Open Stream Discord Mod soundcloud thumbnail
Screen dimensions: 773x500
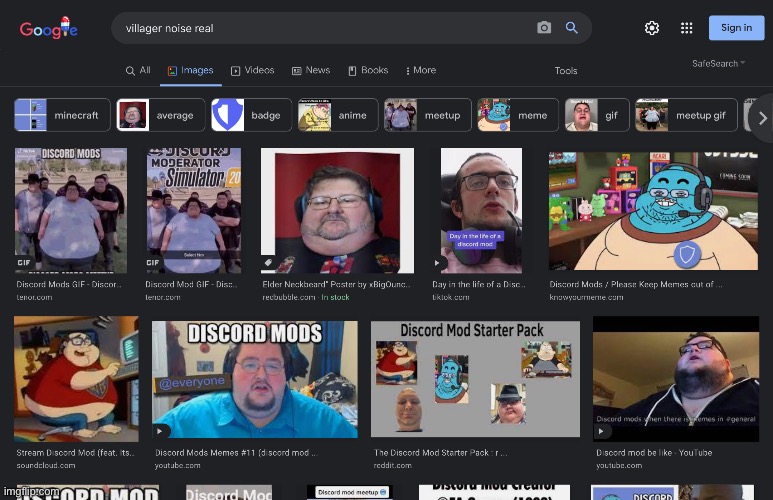coord(76,379)
